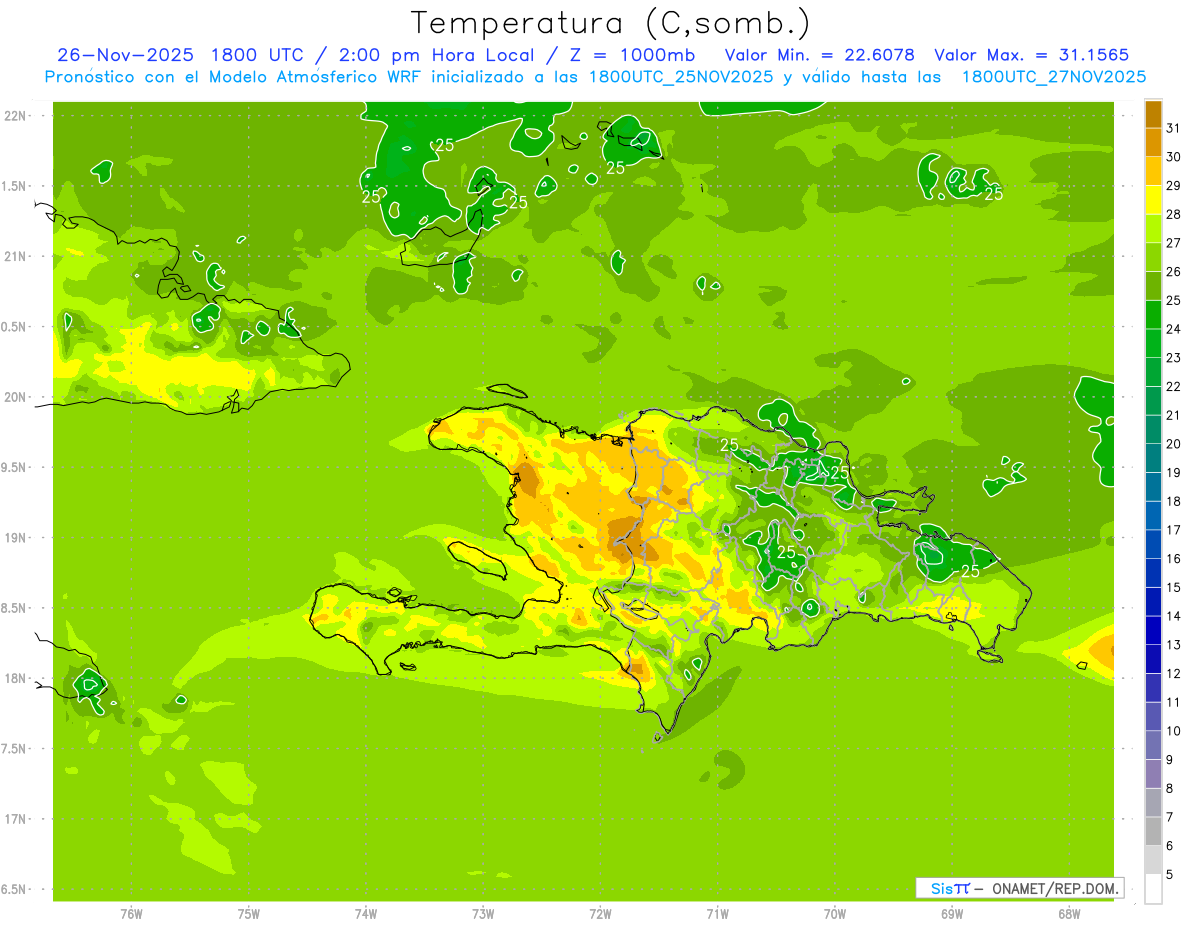Click the color scale's '13' label

tap(1174, 645)
